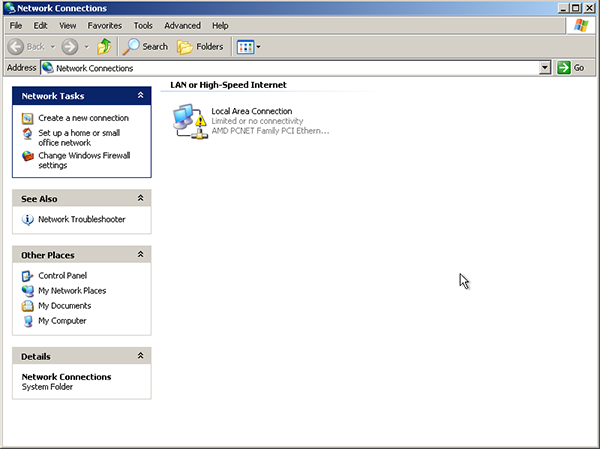This screenshot has width=600, height=449.
Task: Open the Favorites menu
Action: (x=105, y=25)
